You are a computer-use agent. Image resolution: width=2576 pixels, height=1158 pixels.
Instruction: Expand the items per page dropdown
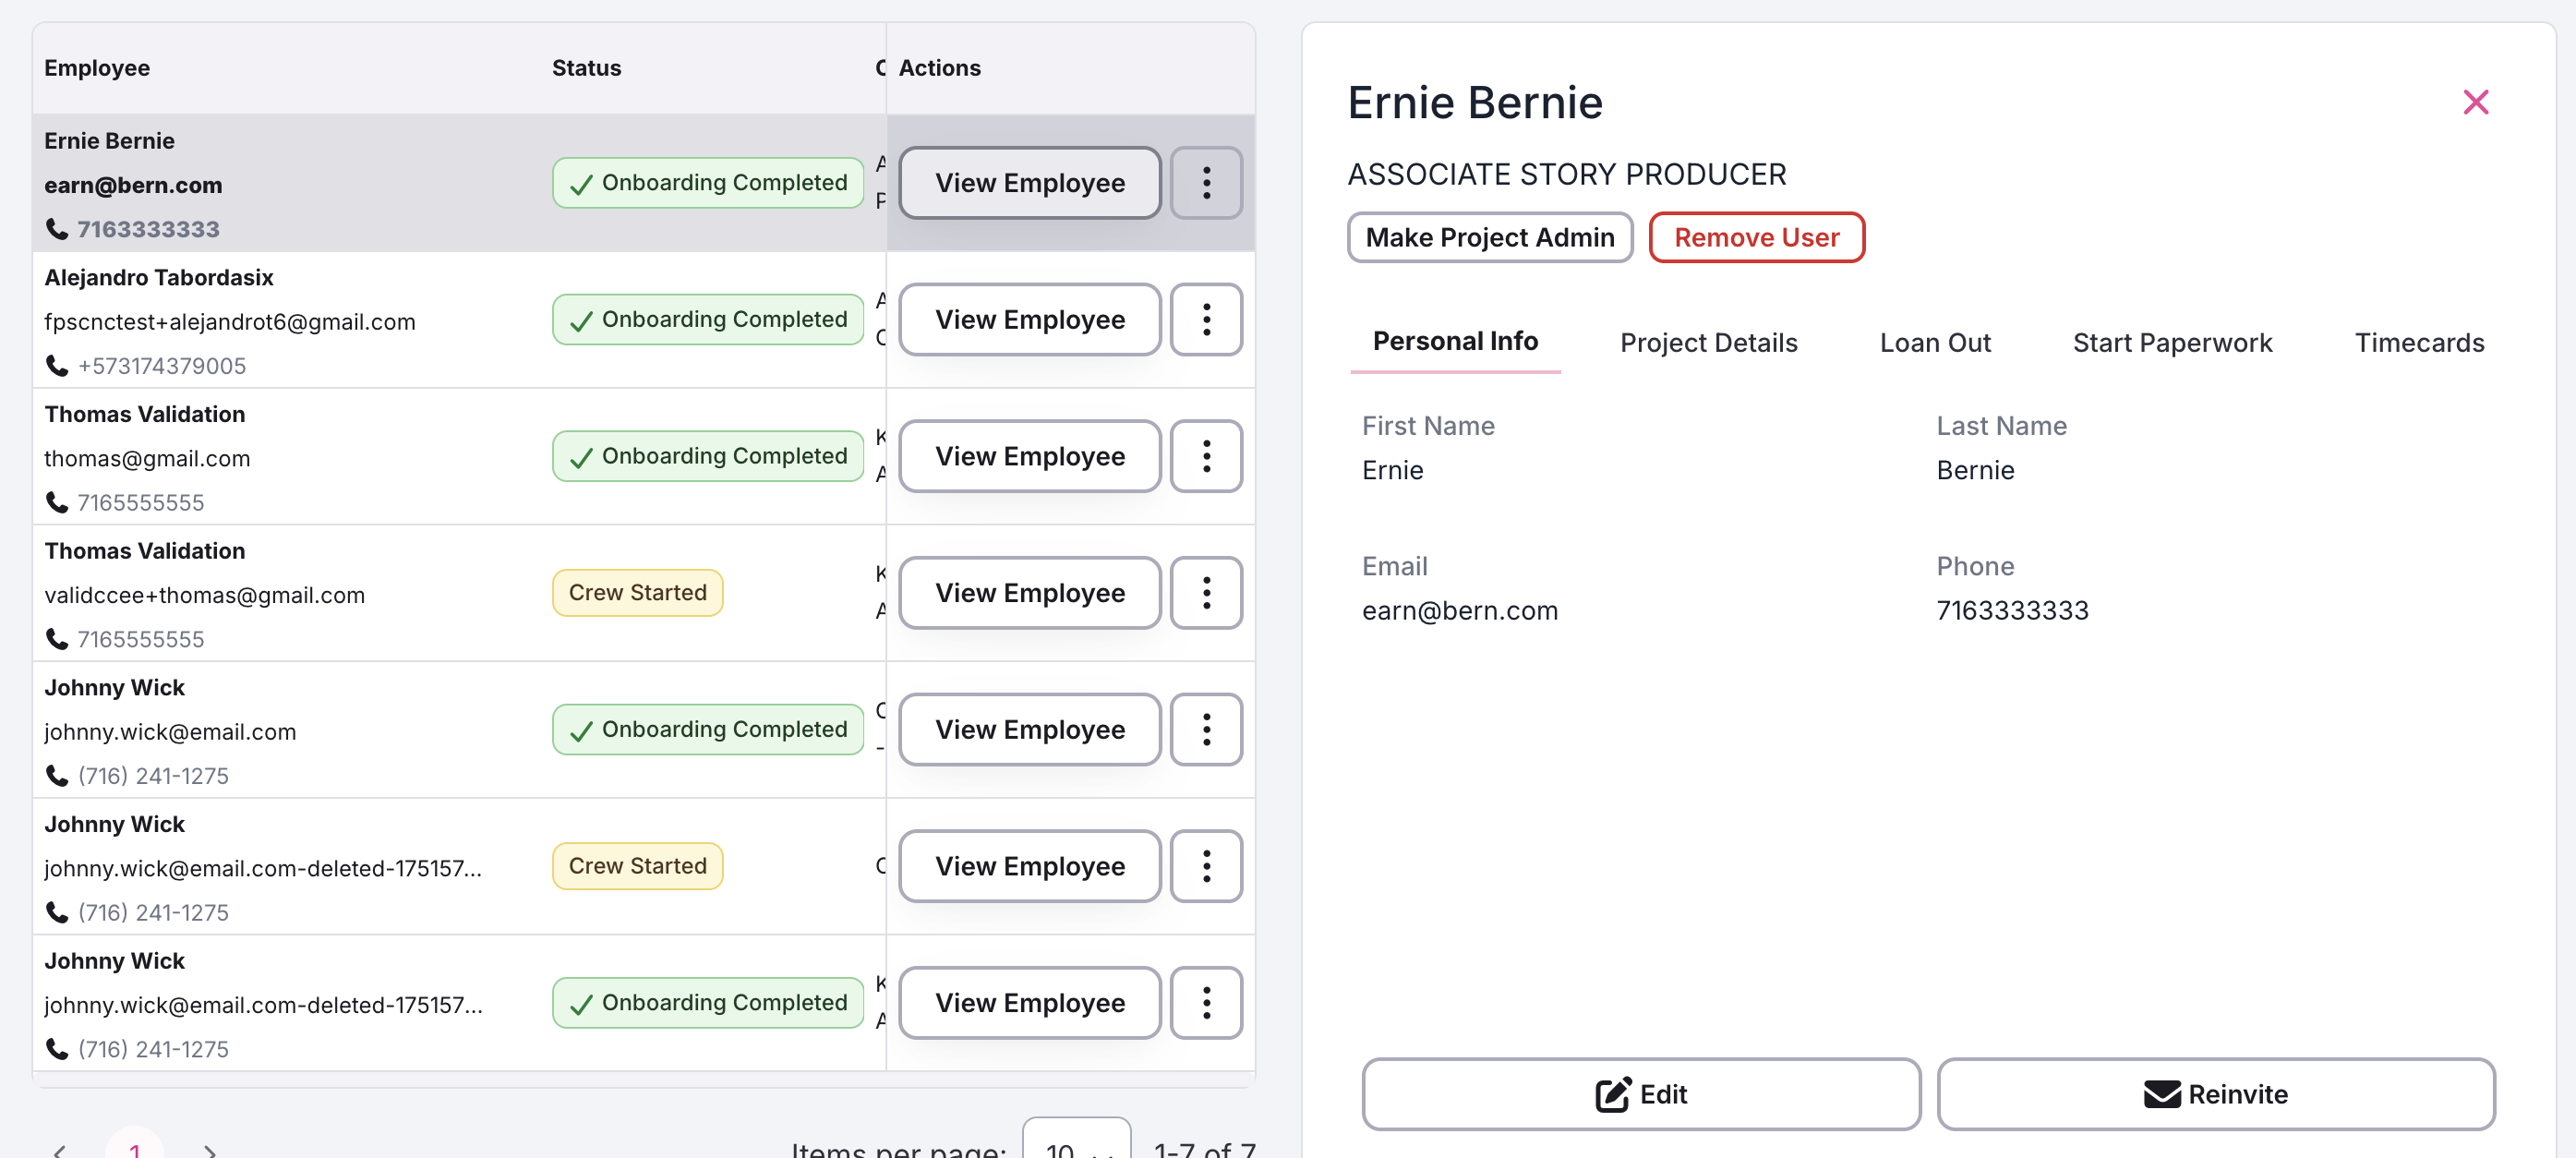tap(1077, 1144)
